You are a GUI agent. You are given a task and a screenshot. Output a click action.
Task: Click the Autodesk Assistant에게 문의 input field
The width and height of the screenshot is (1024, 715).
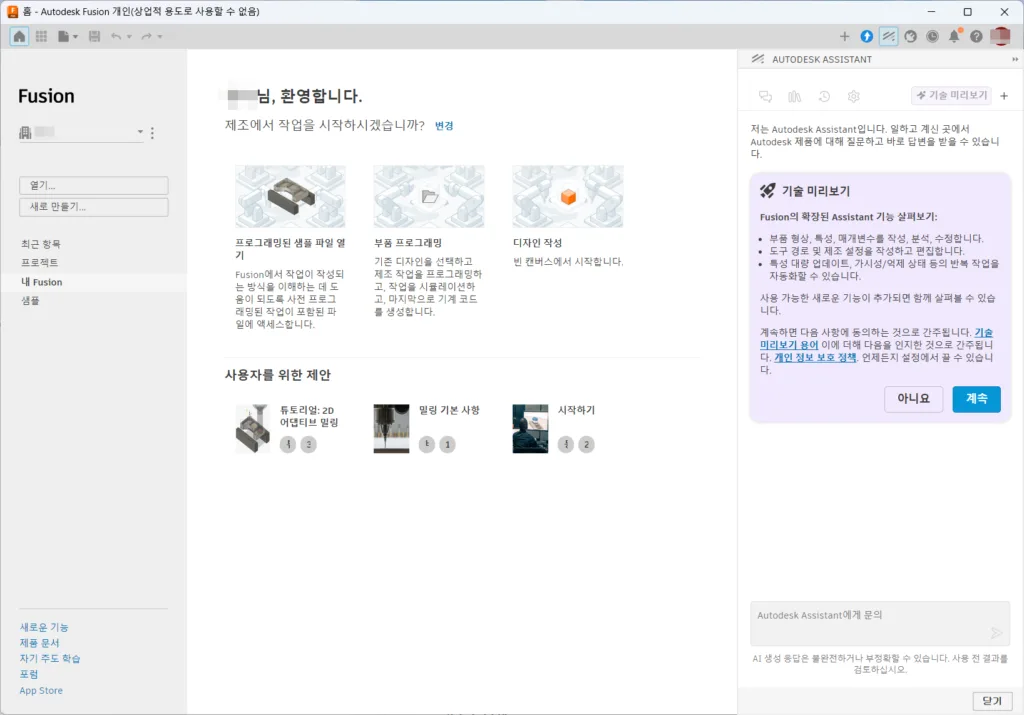(880, 624)
